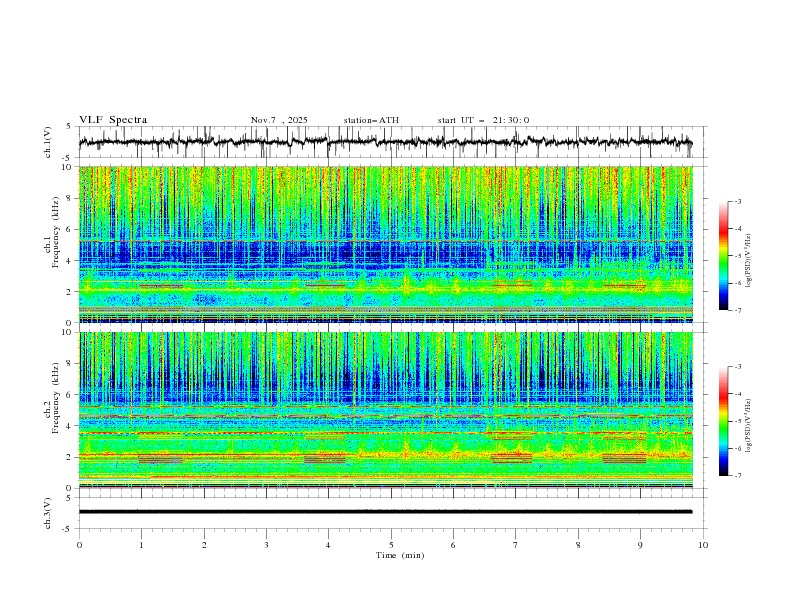The height and width of the screenshot is (612, 792).
Task: Click the ch.1 colorbar "log(PSD)(V²/Hz)" label
Action: tap(749, 261)
